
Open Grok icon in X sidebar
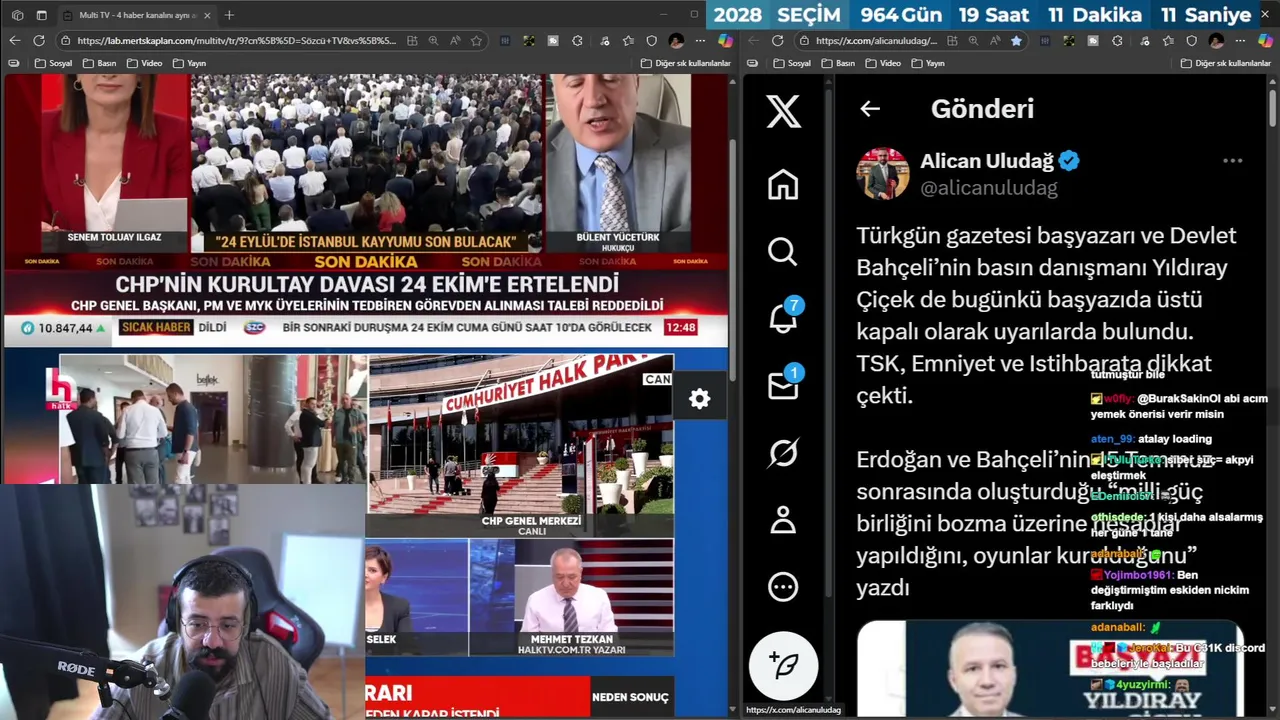783,453
